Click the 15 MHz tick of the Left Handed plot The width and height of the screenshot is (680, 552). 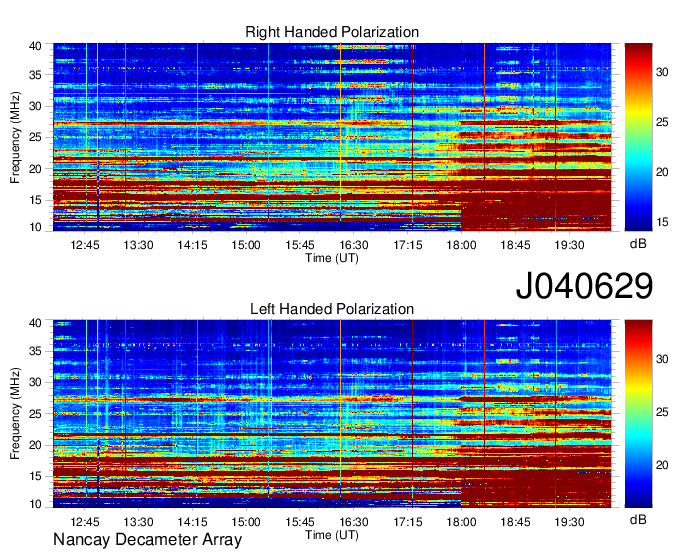click(x=36, y=476)
